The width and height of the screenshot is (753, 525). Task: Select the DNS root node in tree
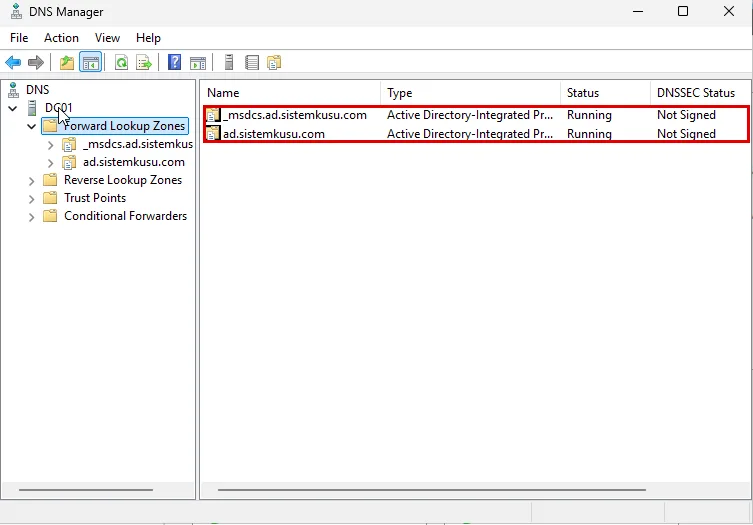pos(37,90)
